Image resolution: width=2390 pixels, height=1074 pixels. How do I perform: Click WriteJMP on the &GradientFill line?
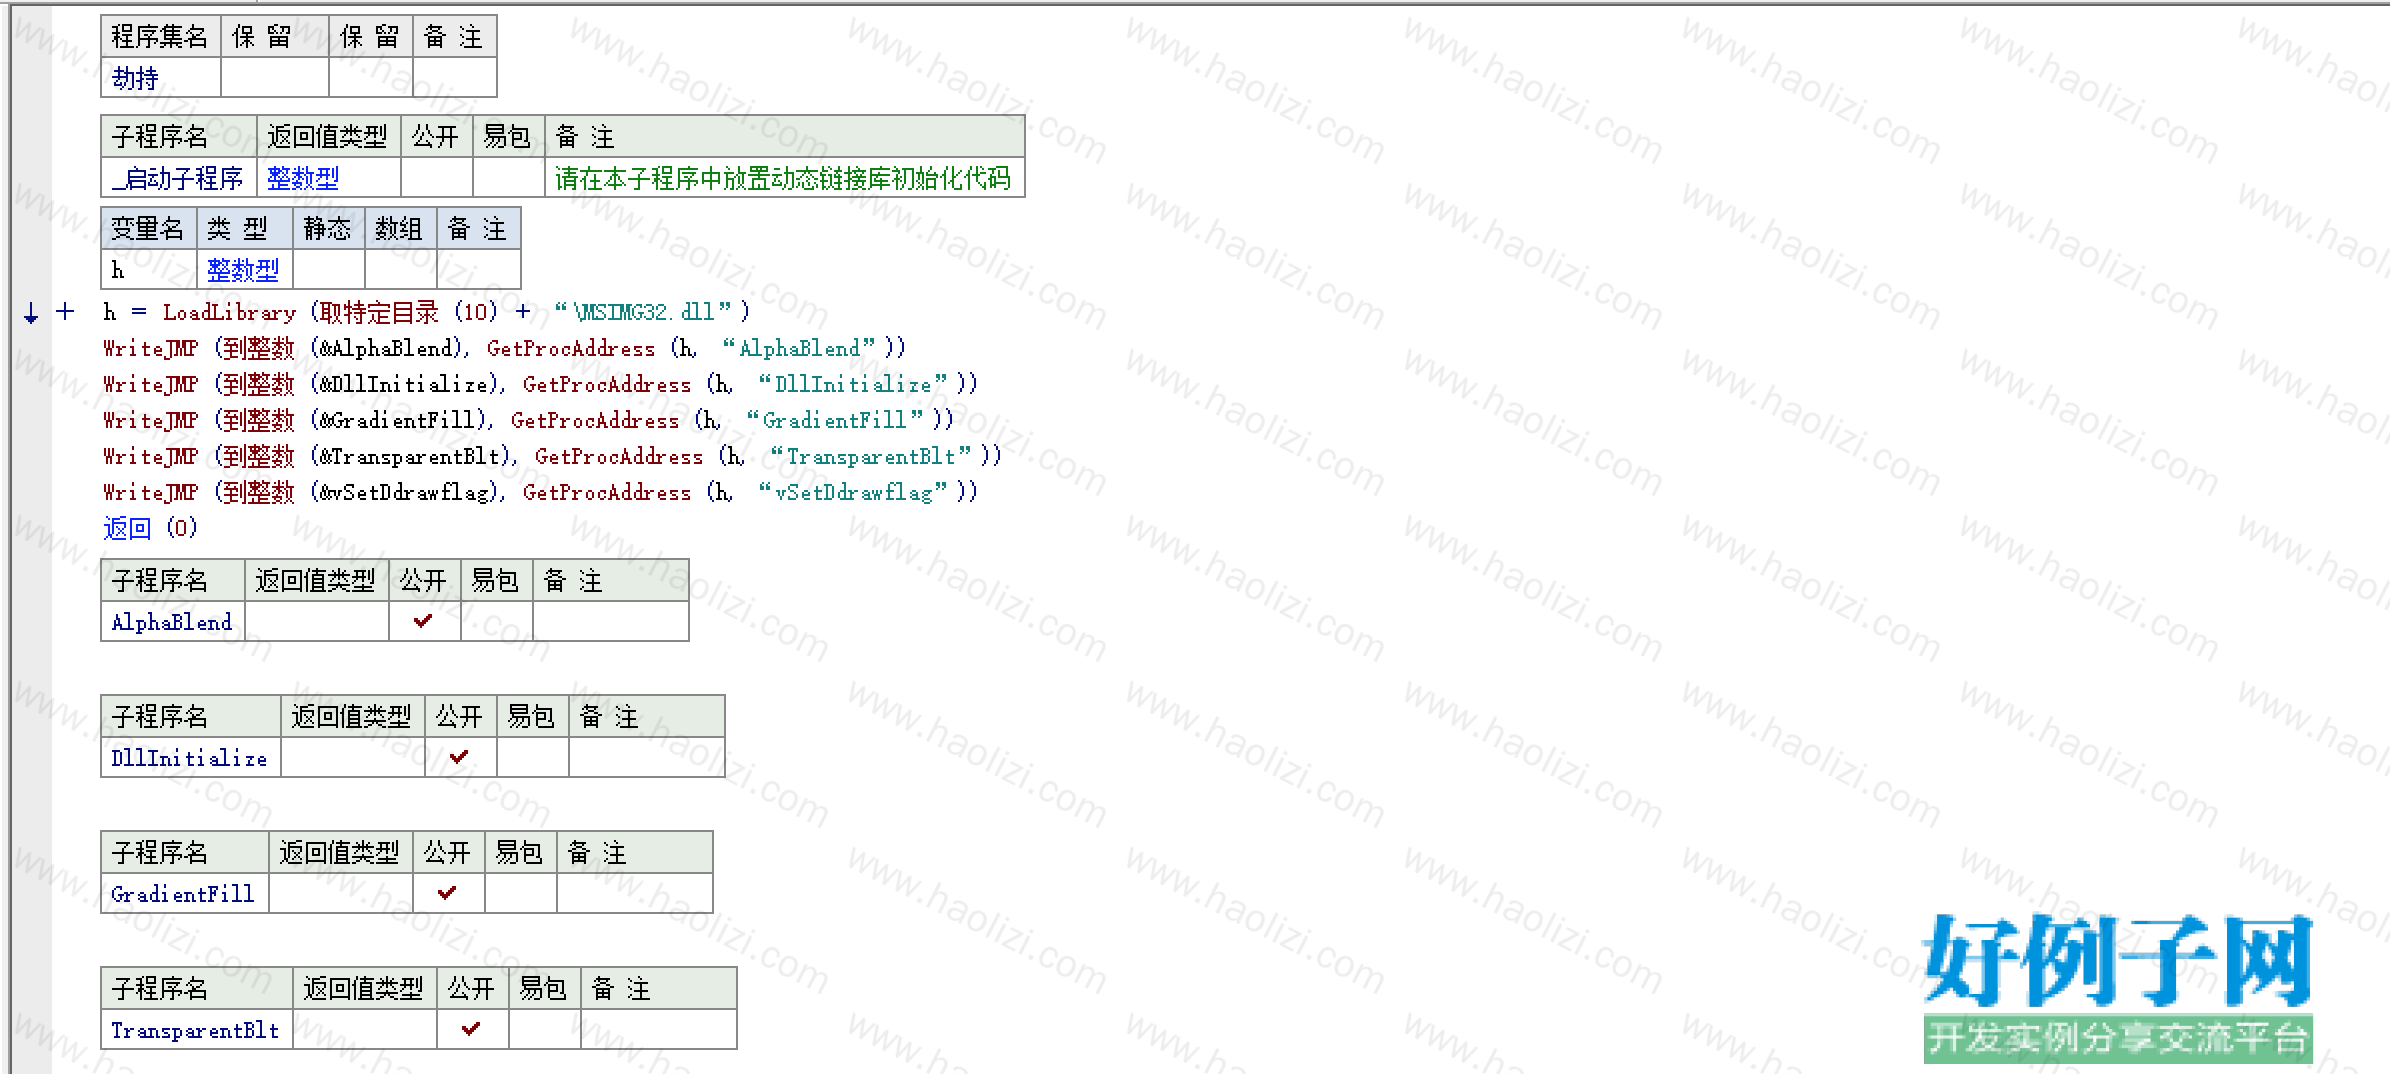click(x=151, y=420)
